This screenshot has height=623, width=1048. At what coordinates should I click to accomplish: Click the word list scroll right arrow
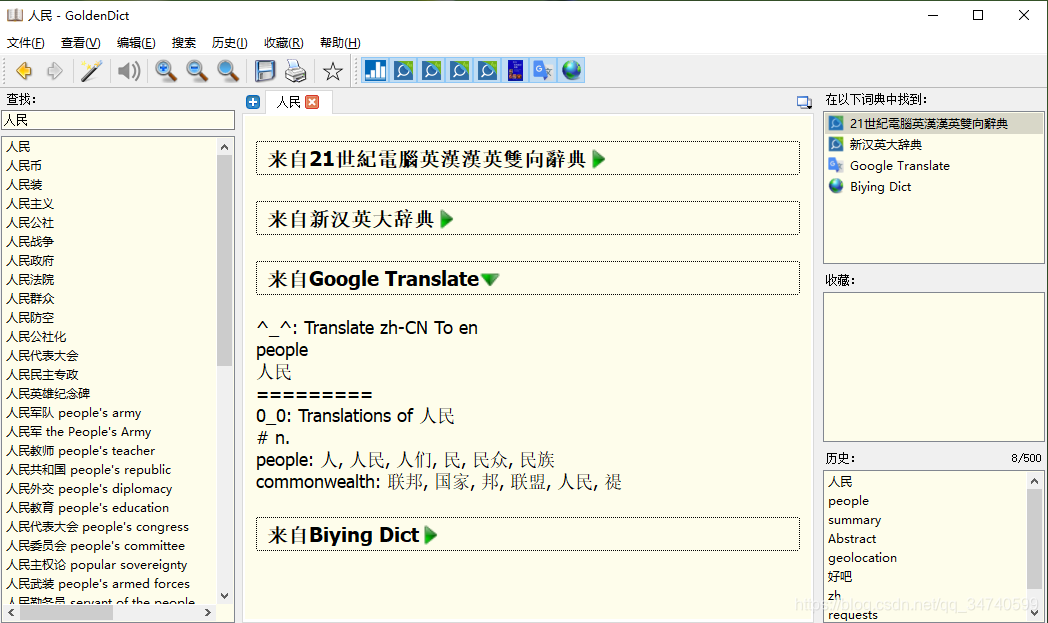click(x=208, y=612)
